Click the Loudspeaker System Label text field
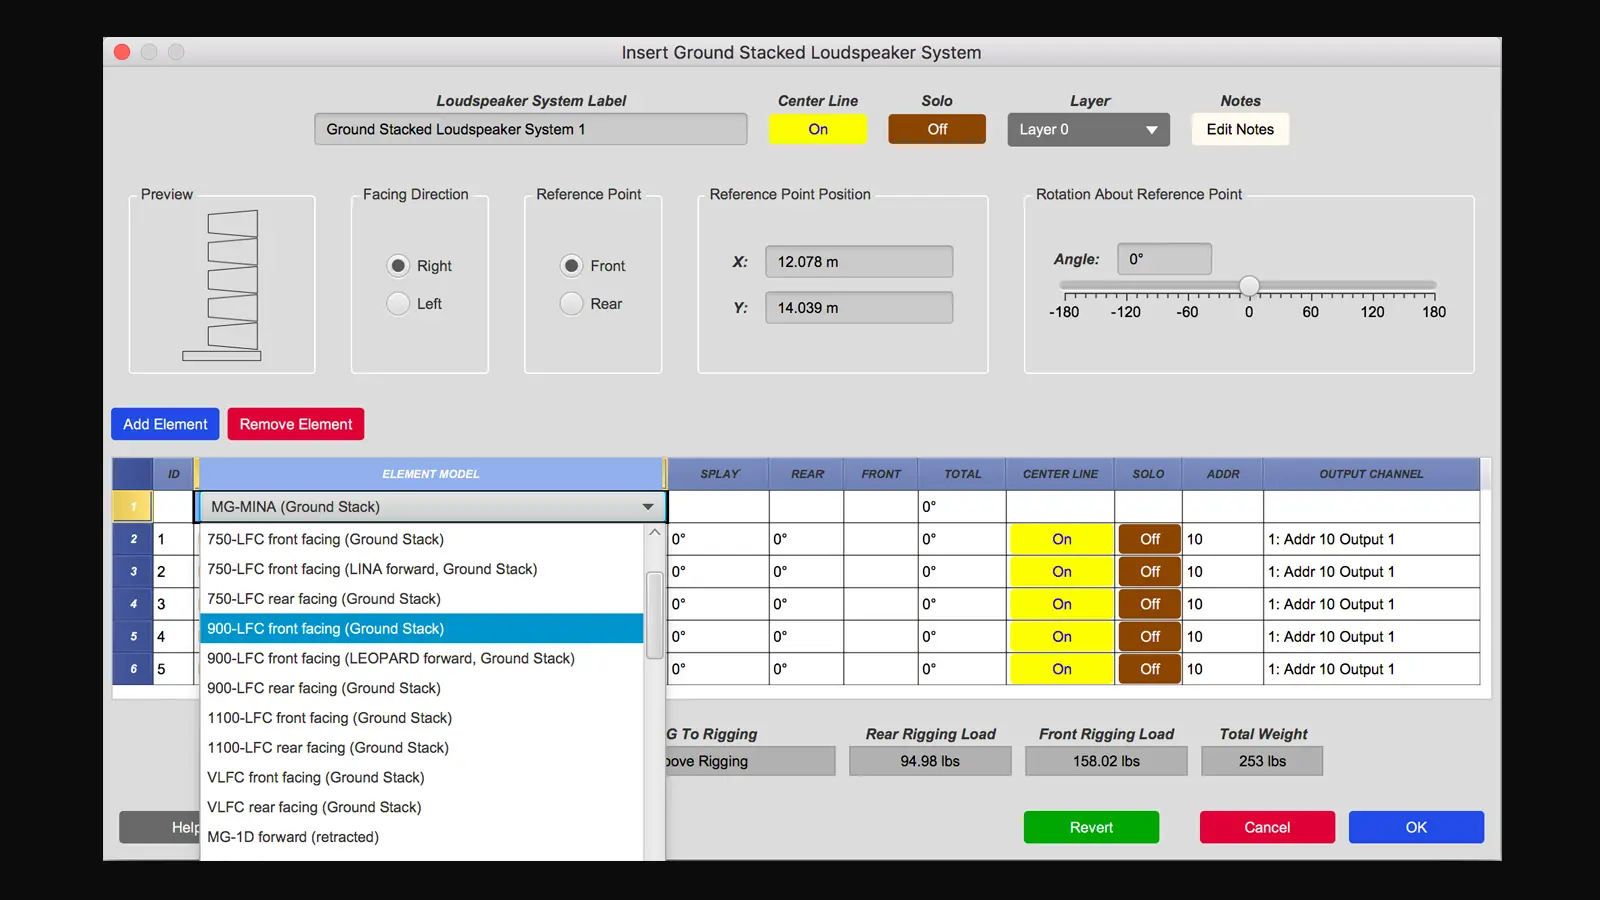Screen dimensions: 1600x900 530,129
